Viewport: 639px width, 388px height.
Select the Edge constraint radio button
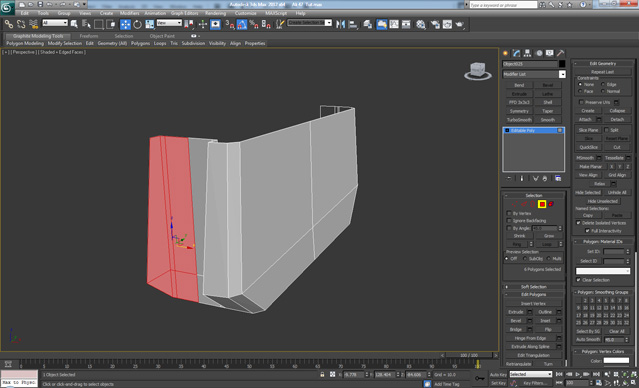[x=603, y=84]
